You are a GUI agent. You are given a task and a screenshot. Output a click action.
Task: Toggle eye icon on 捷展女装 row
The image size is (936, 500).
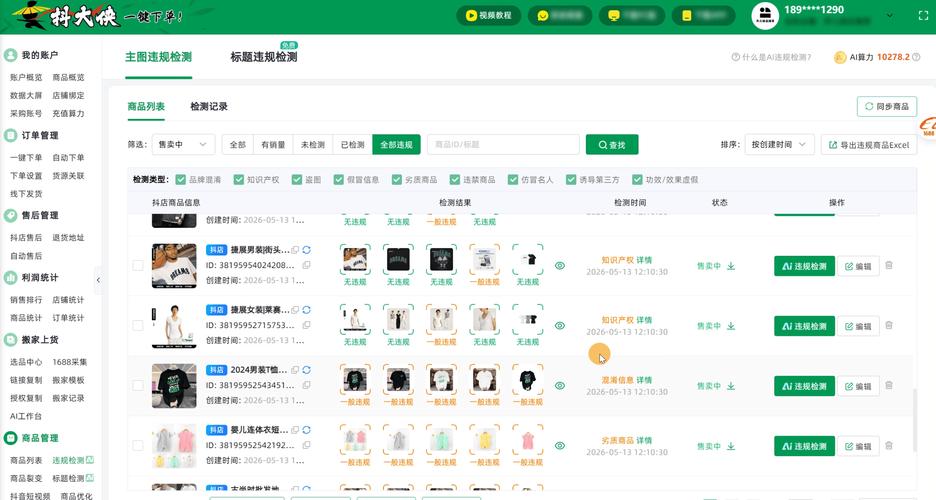point(559,326)
